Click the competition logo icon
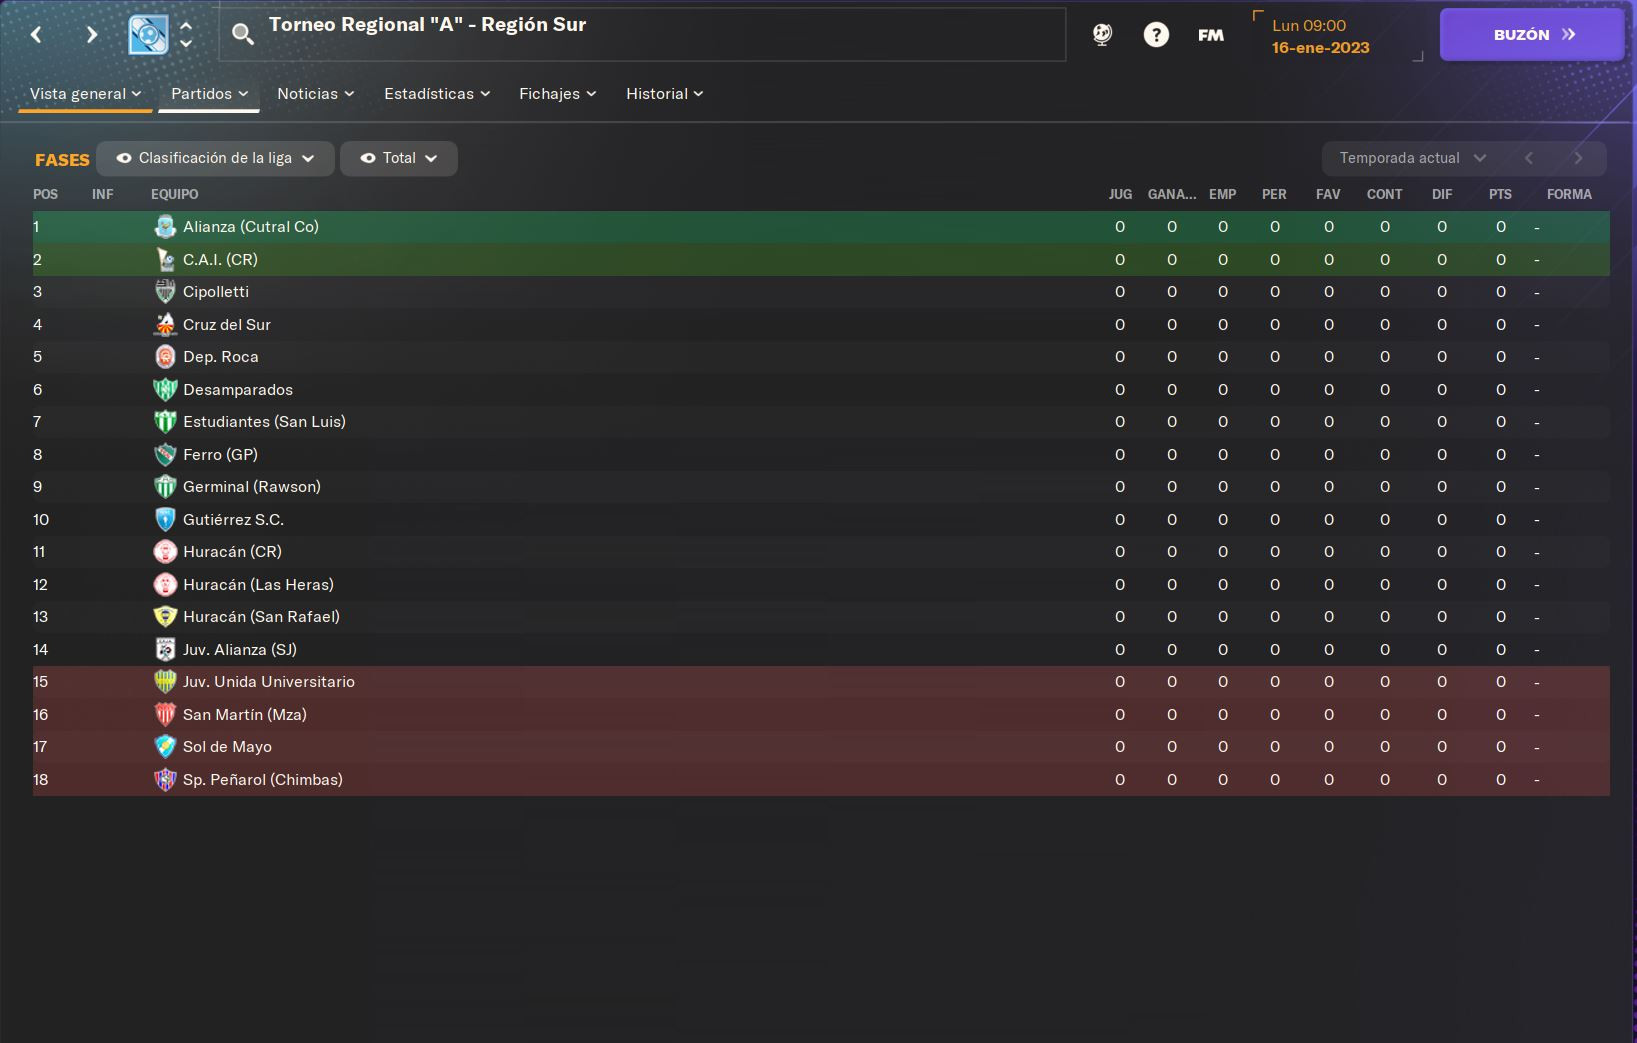This screenshot has width=1637, height=1043. tap(148, 35)
